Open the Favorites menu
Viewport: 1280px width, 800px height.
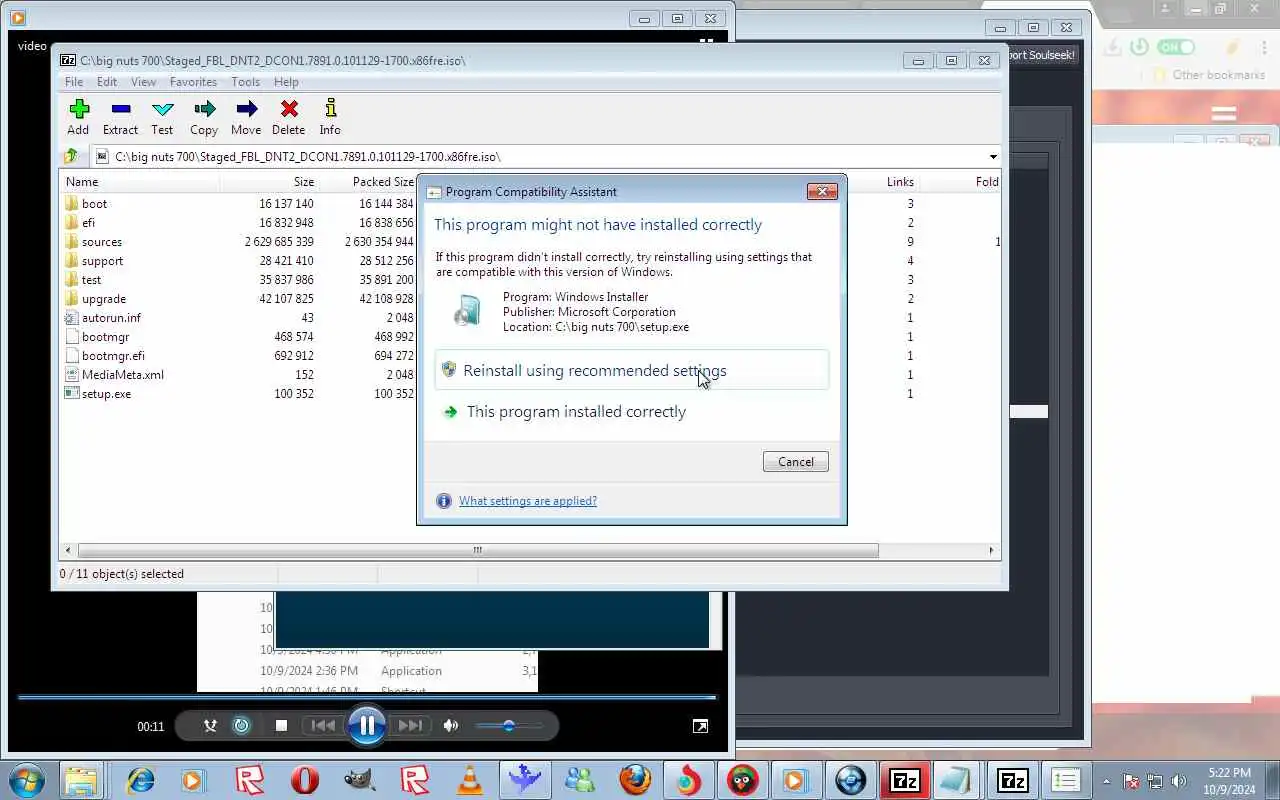(193, 82)
